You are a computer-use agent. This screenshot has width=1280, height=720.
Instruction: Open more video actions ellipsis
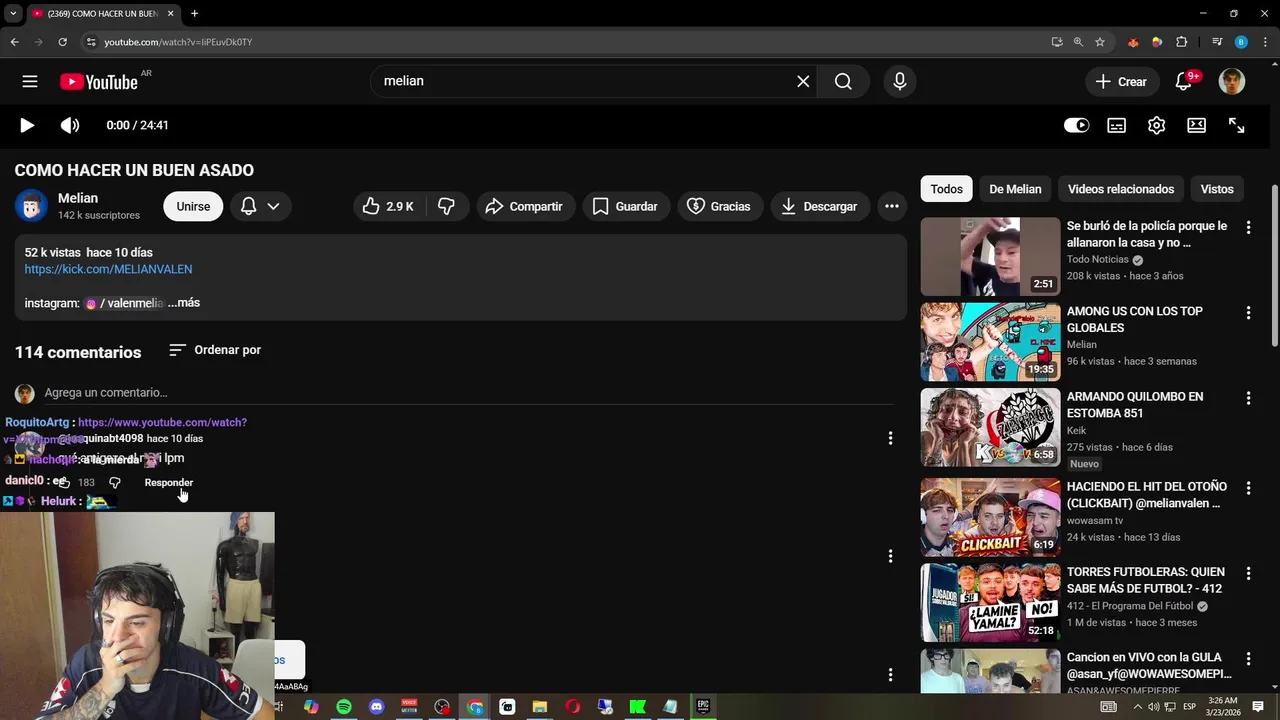coord(891,206)
